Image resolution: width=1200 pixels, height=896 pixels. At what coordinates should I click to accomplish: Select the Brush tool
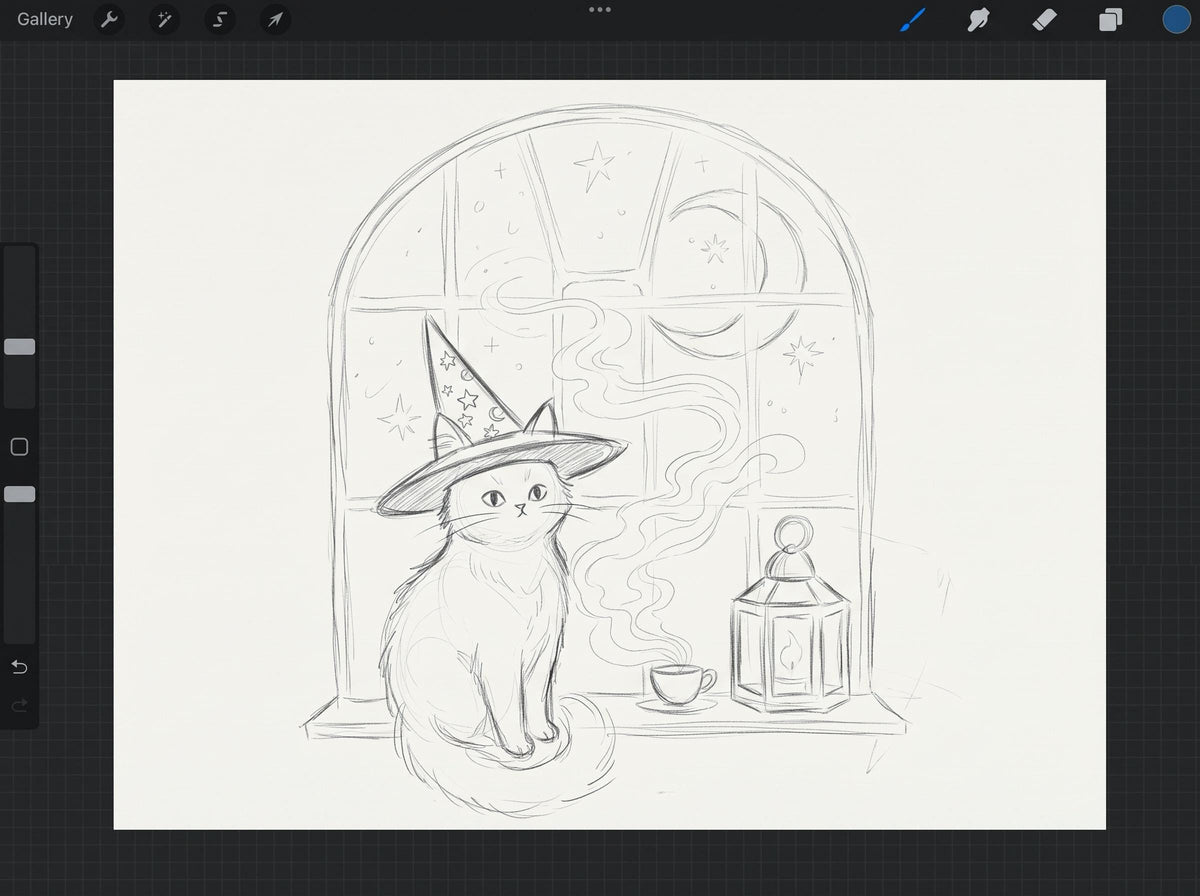913,19
